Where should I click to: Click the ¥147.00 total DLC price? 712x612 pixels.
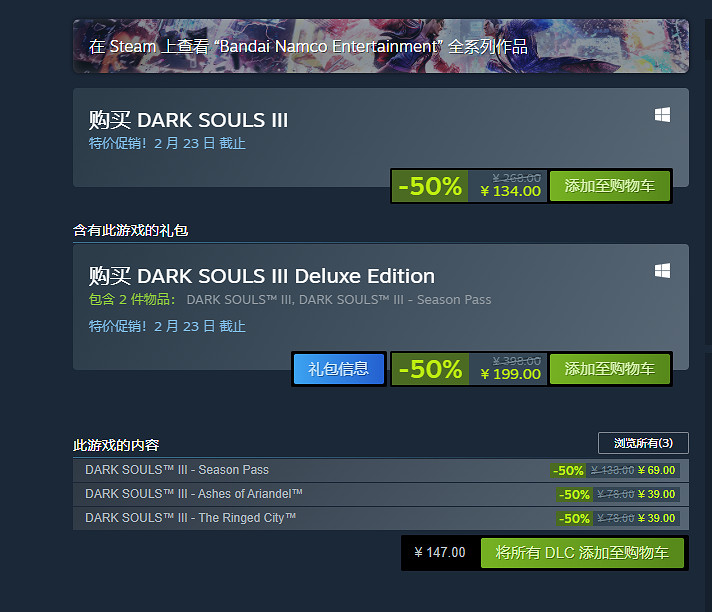tap(440, 552)
